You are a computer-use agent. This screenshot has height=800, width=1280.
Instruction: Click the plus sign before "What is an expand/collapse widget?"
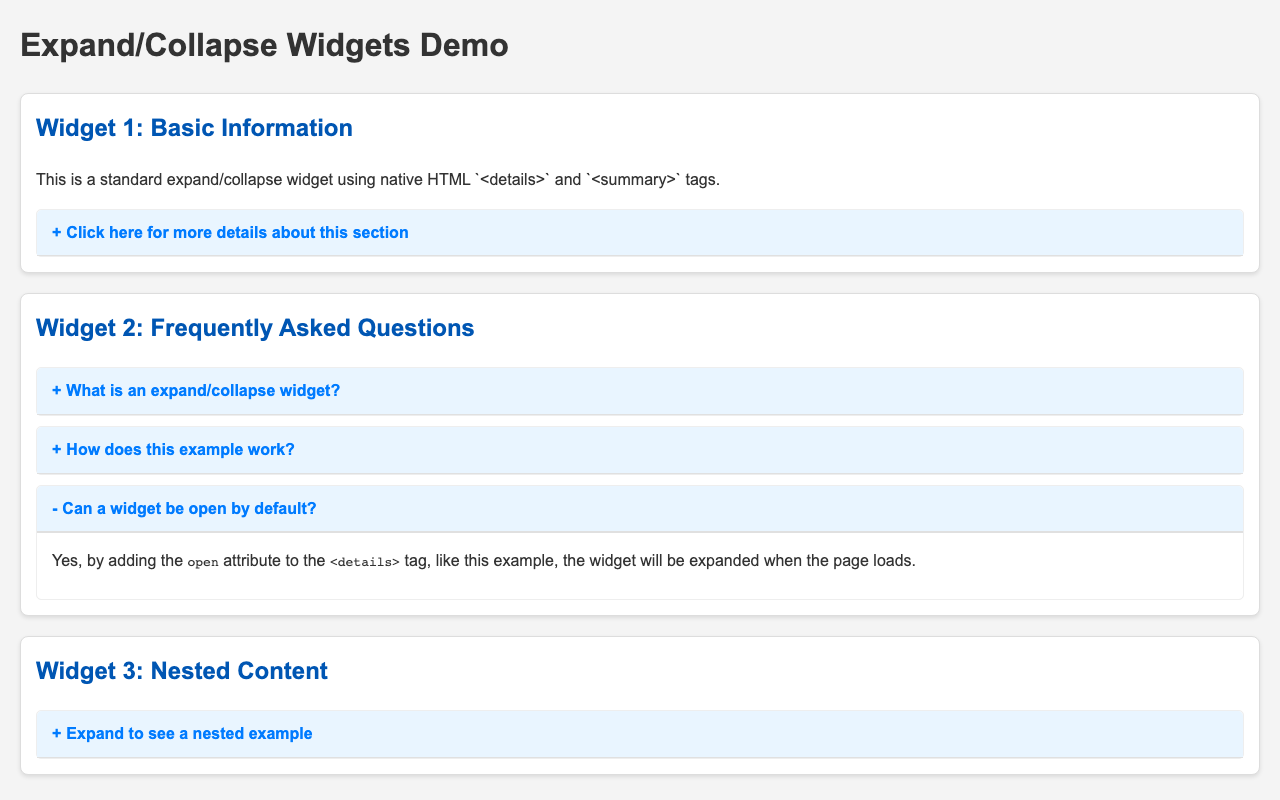coord(54,390)
